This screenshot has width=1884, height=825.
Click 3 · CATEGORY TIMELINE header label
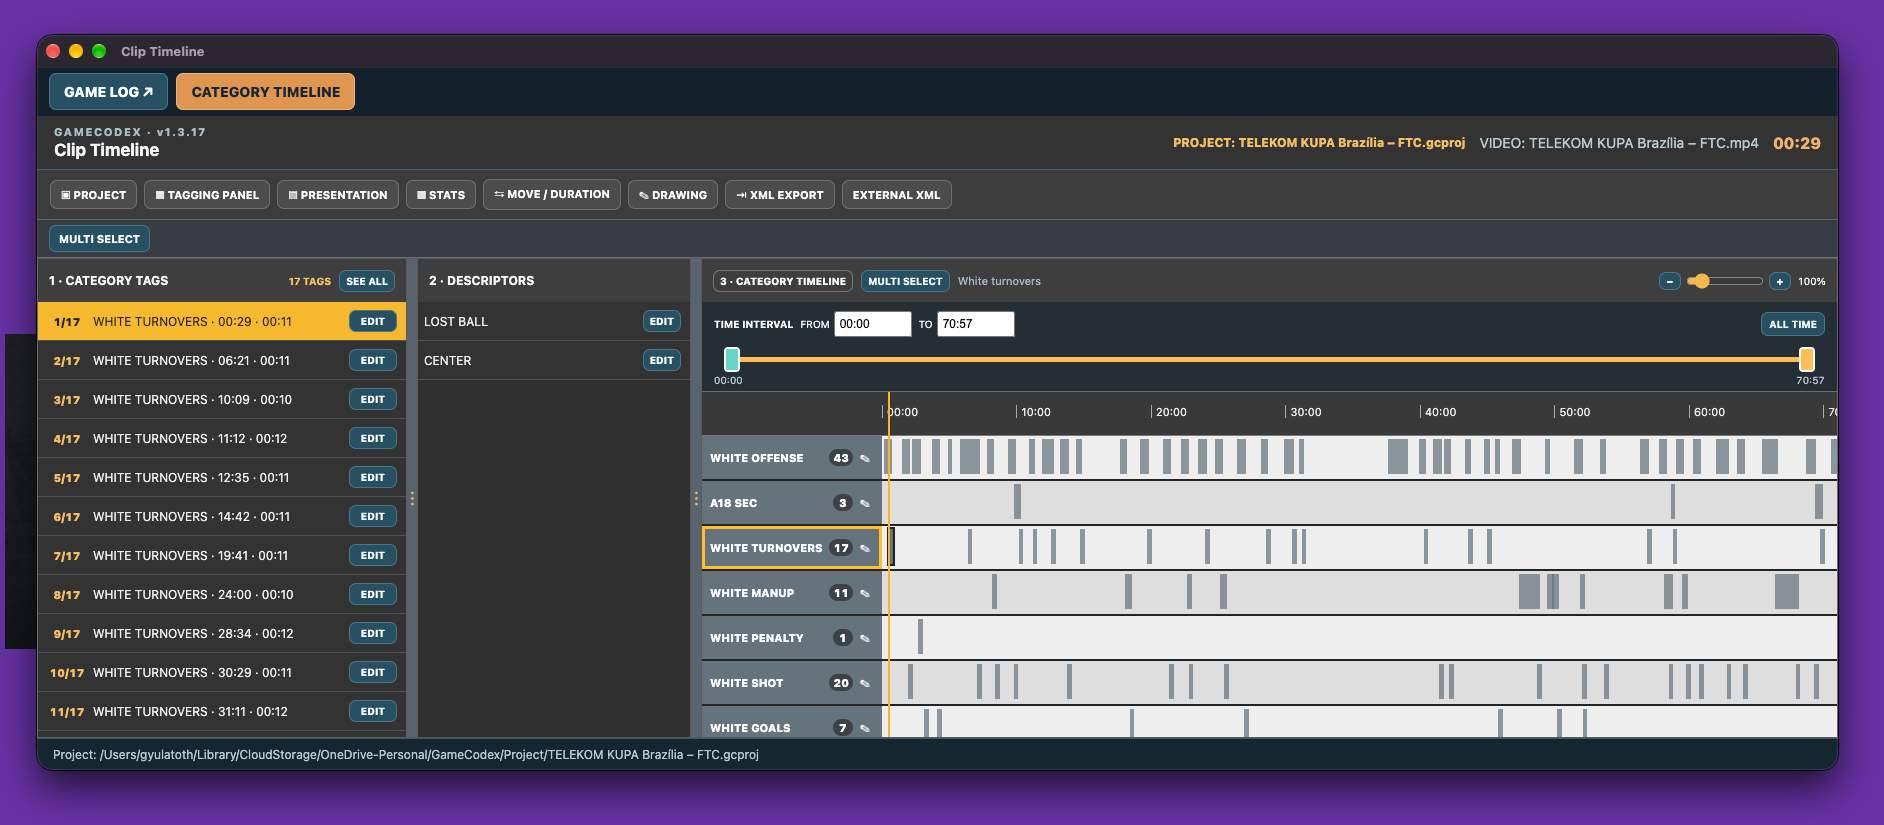pyautogui.click(x=783, y=281)
